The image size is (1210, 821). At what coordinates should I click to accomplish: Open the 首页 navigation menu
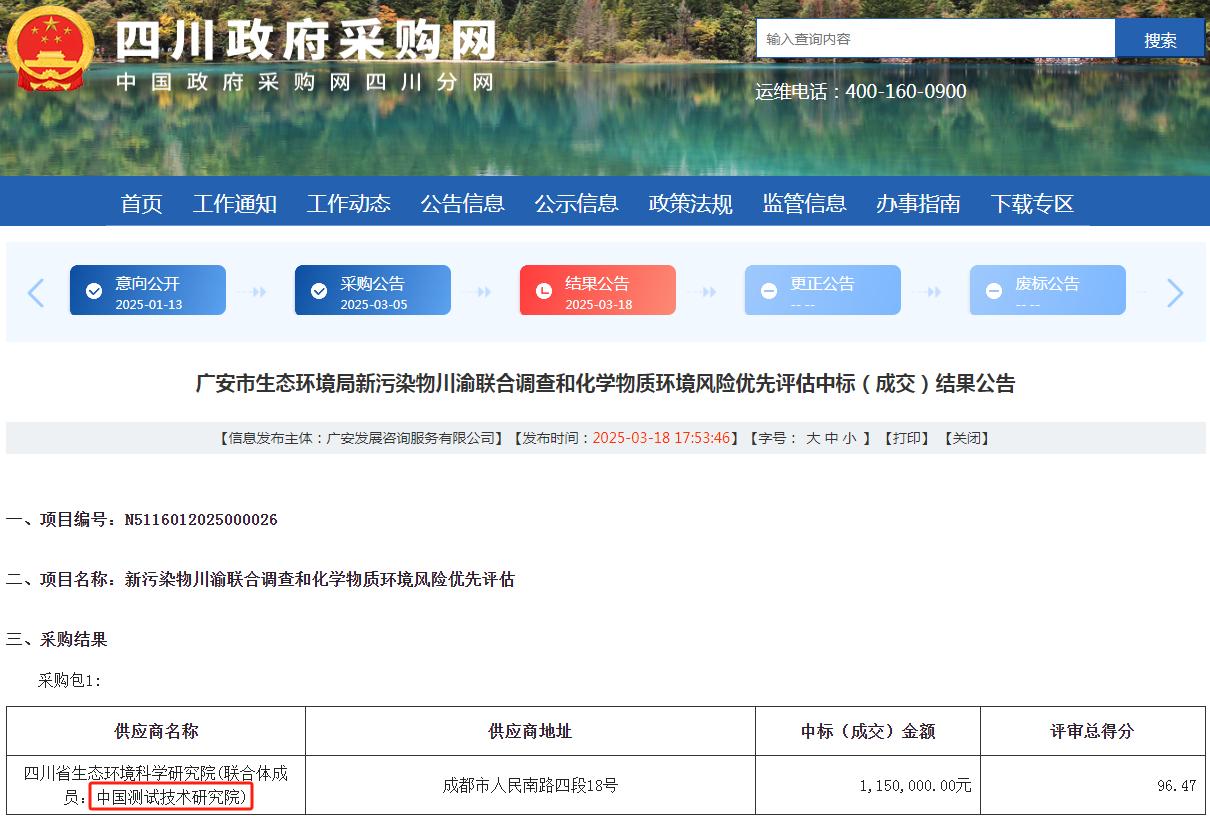[141, 204]
